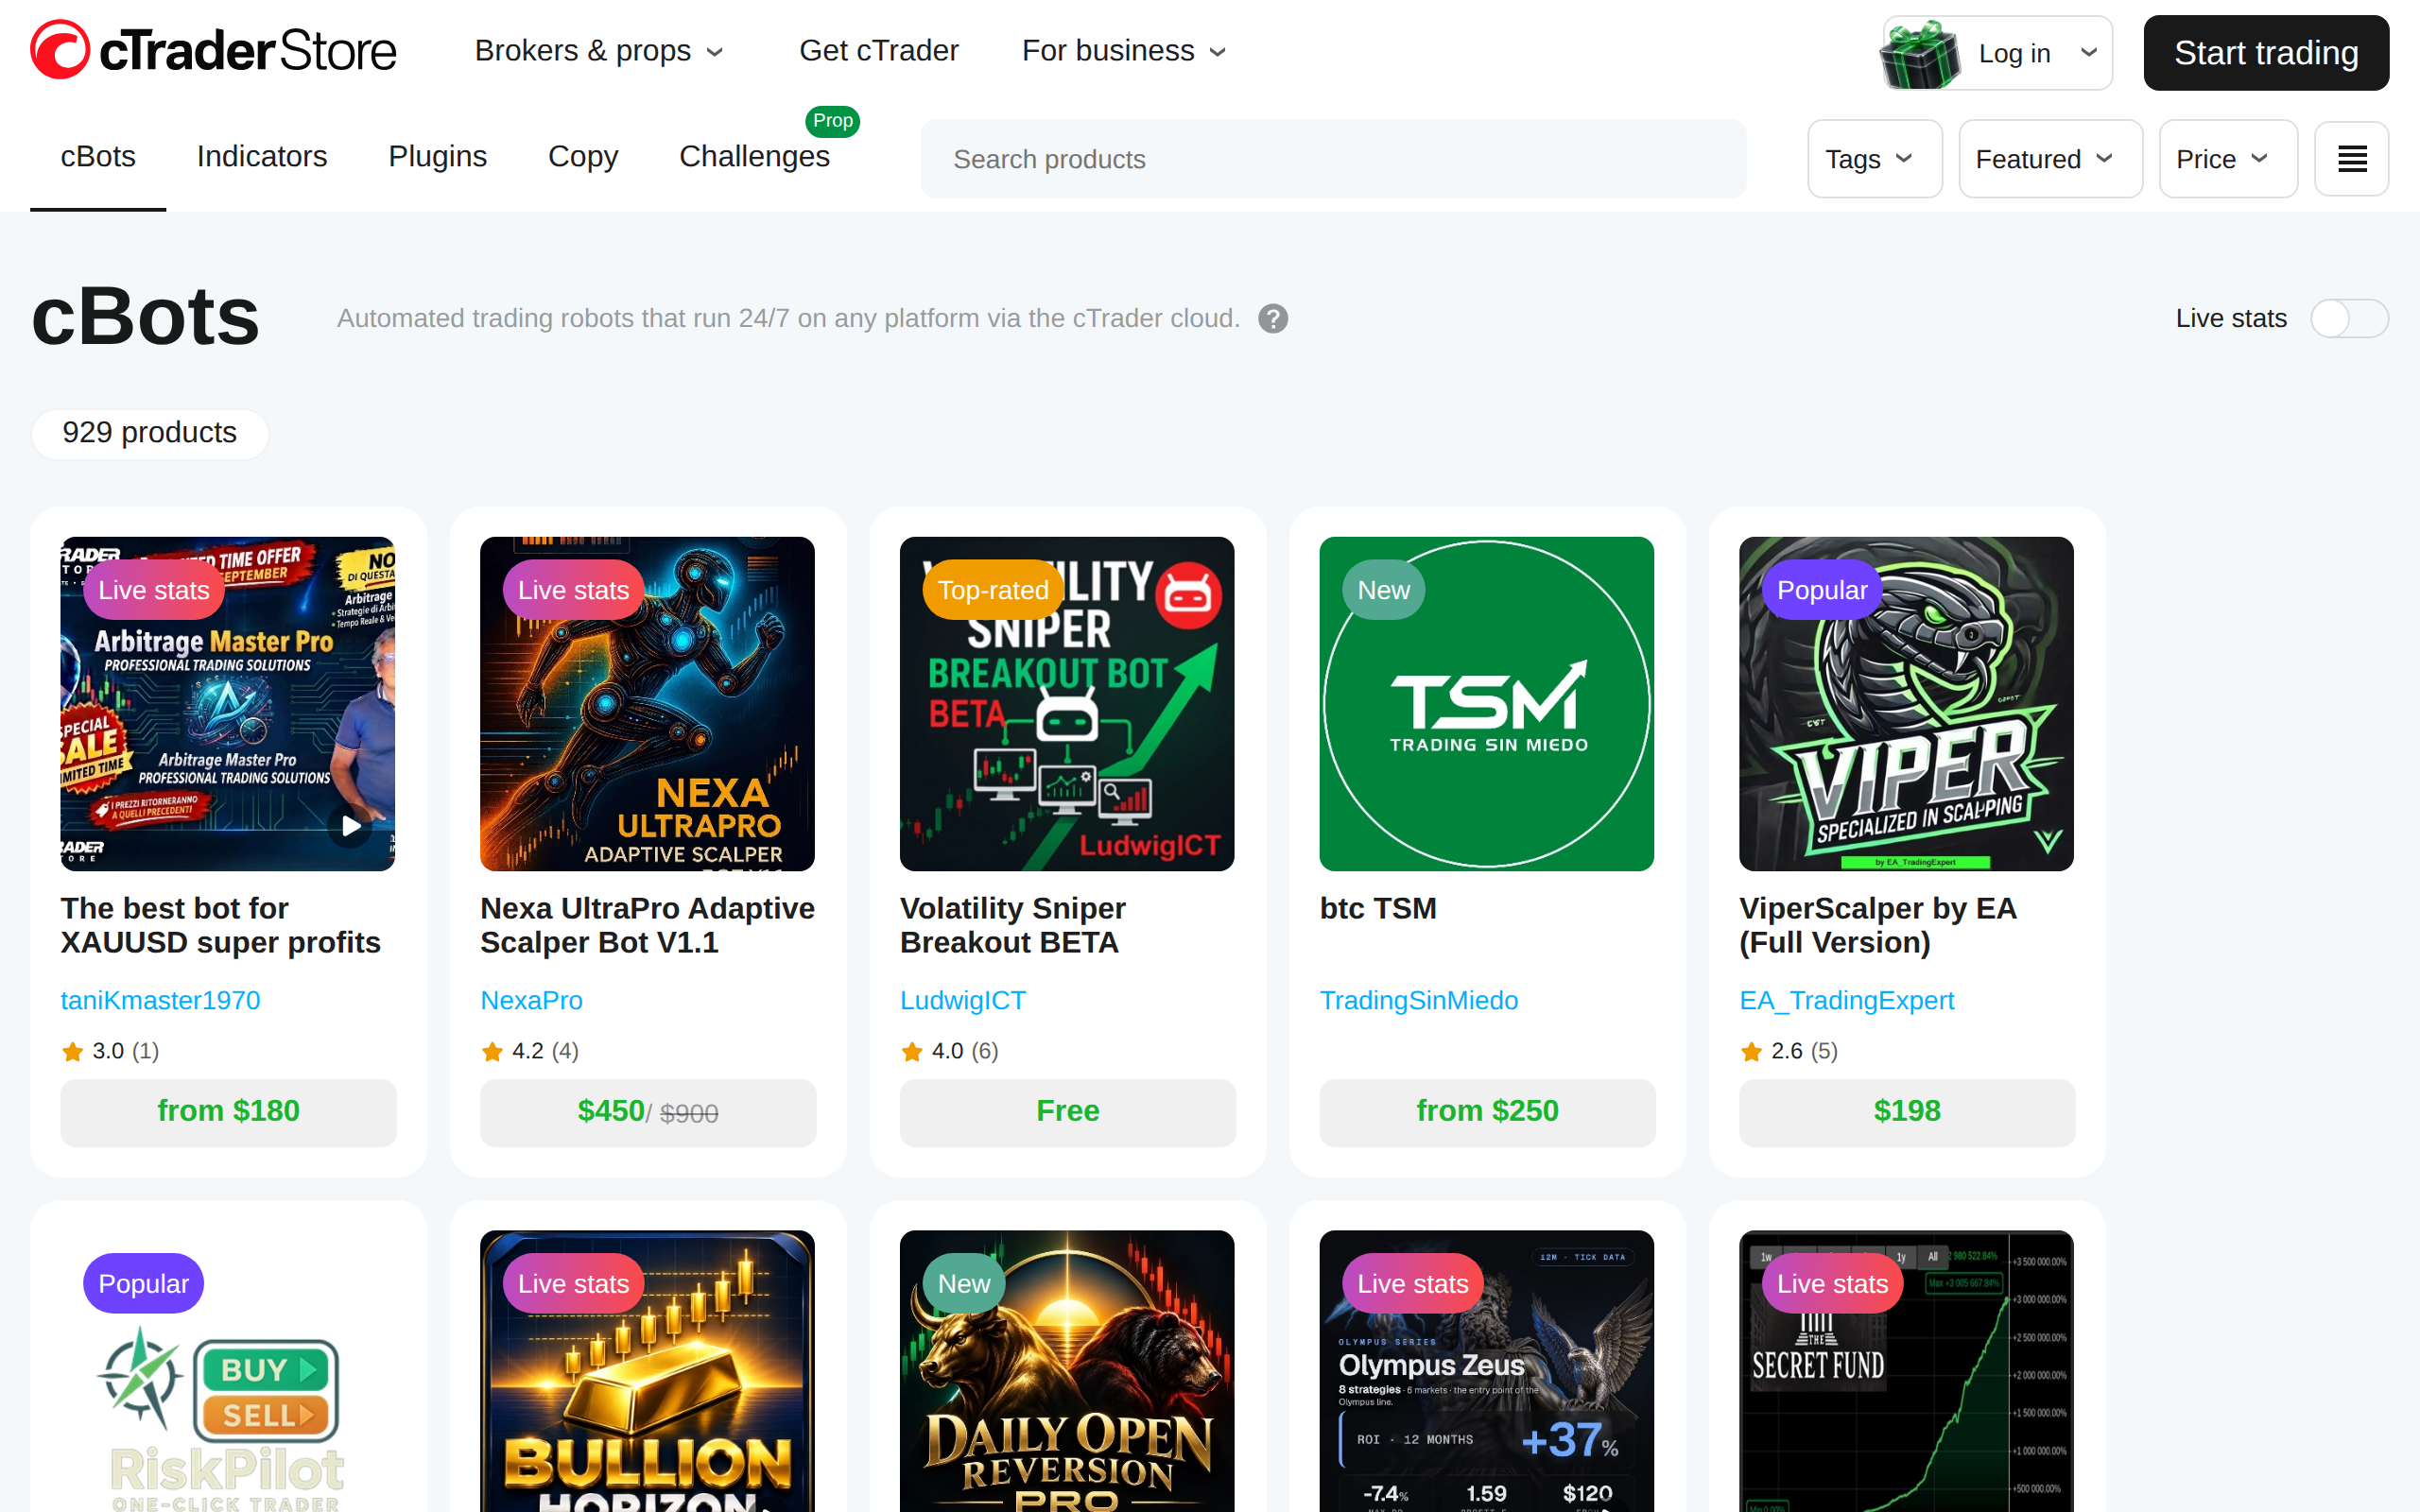Click the Free price button
Screen dimensions: 2420x1512
(x=1068, y=1111)
